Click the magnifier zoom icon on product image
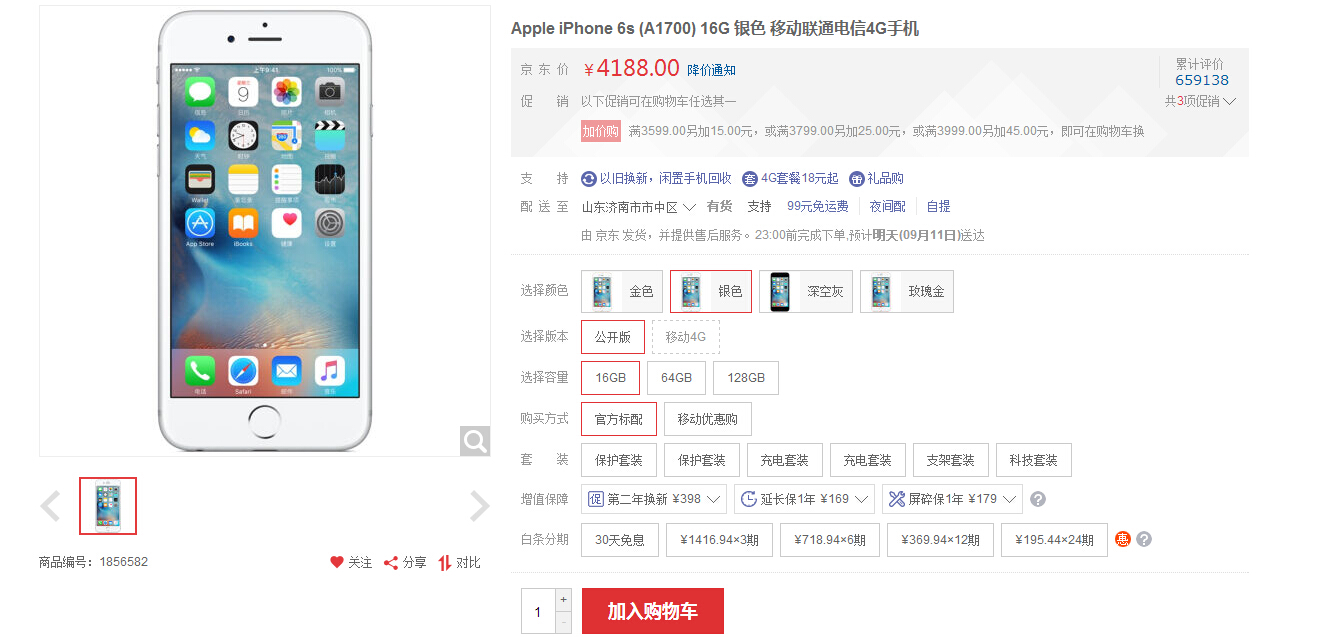This screenshot has height=637, width=1327. pos(475,441)
